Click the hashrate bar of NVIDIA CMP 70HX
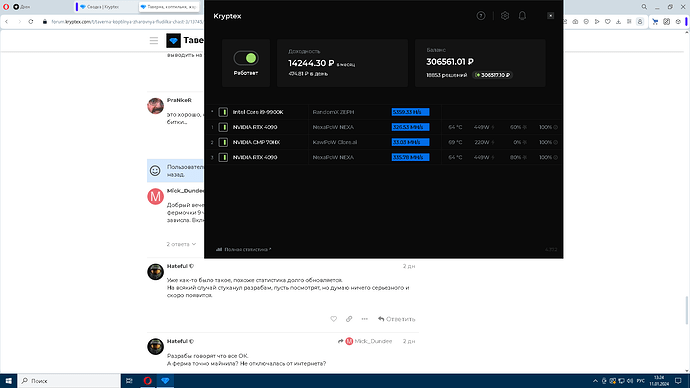Screen dimensions: 690x388 [x=410, y=142]
